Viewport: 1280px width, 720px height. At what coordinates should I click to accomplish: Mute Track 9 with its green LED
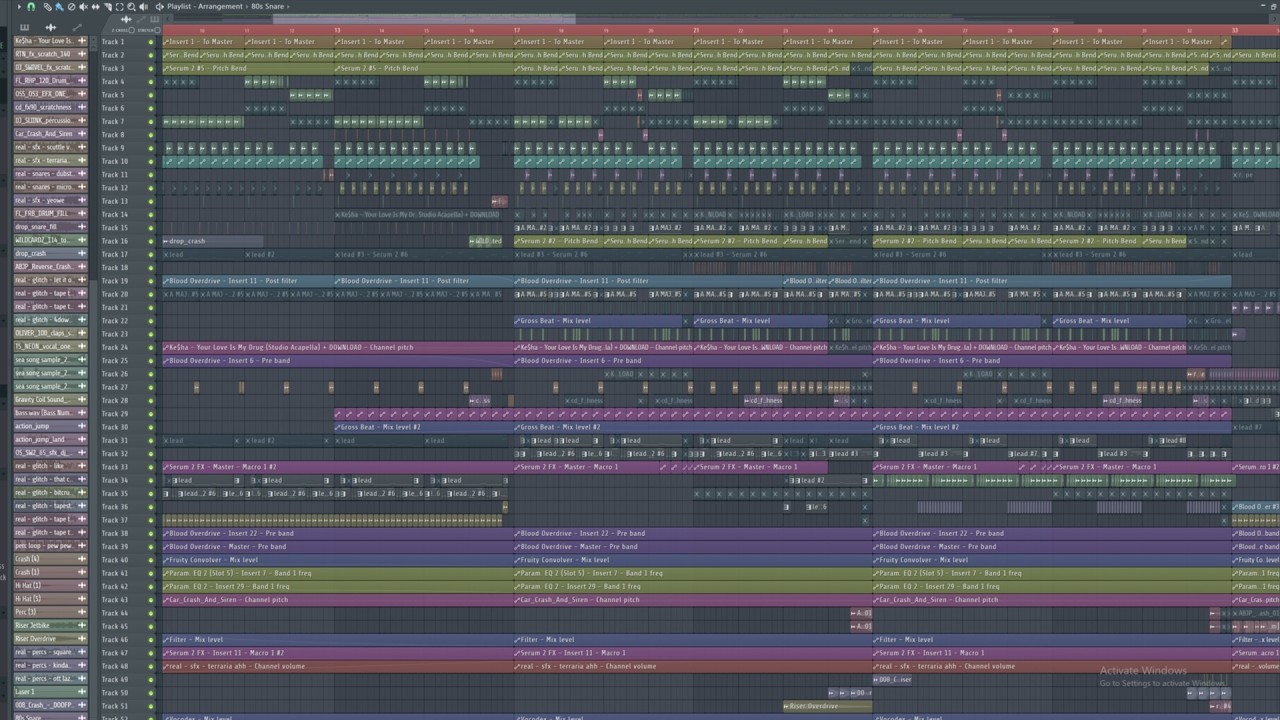click(x=152, y=148)
